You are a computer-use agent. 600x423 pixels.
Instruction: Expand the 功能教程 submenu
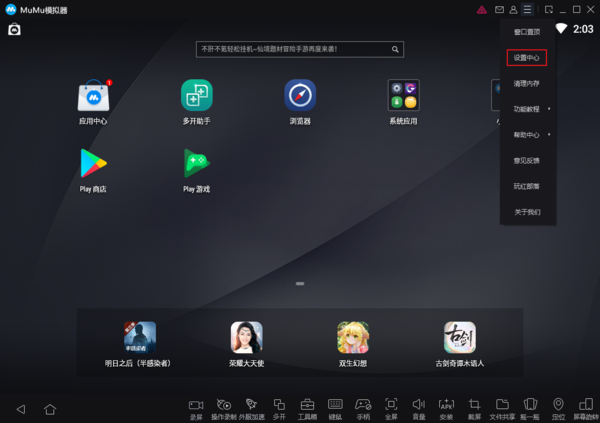click(x=527, y=109)
